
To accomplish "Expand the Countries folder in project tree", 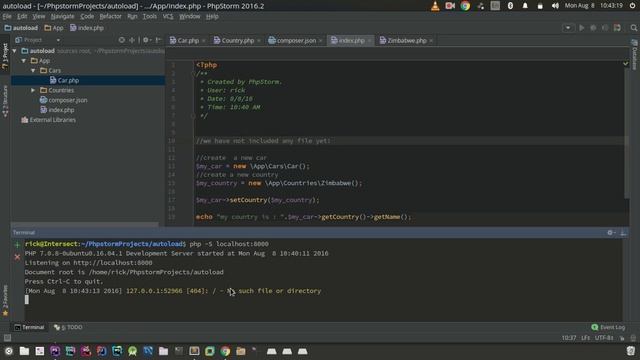I will 33,90.
